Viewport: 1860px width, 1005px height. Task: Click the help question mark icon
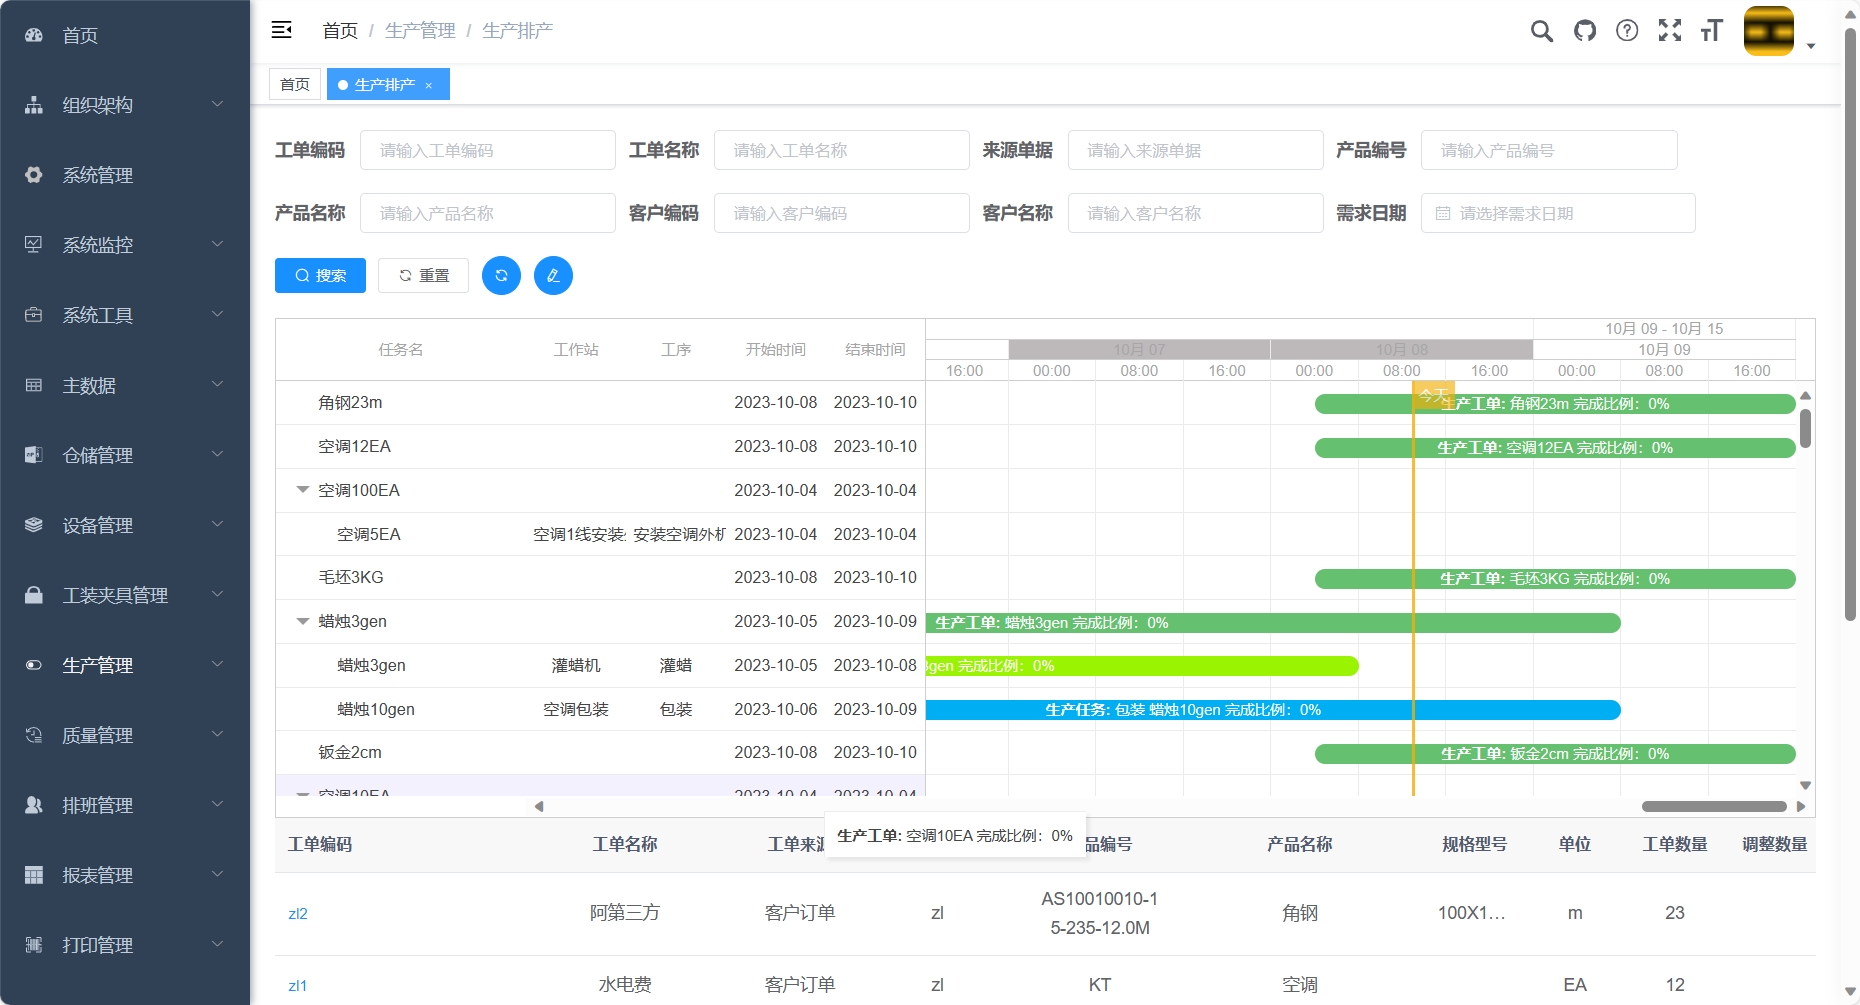pyautogui.click(x=1627, y=31)
